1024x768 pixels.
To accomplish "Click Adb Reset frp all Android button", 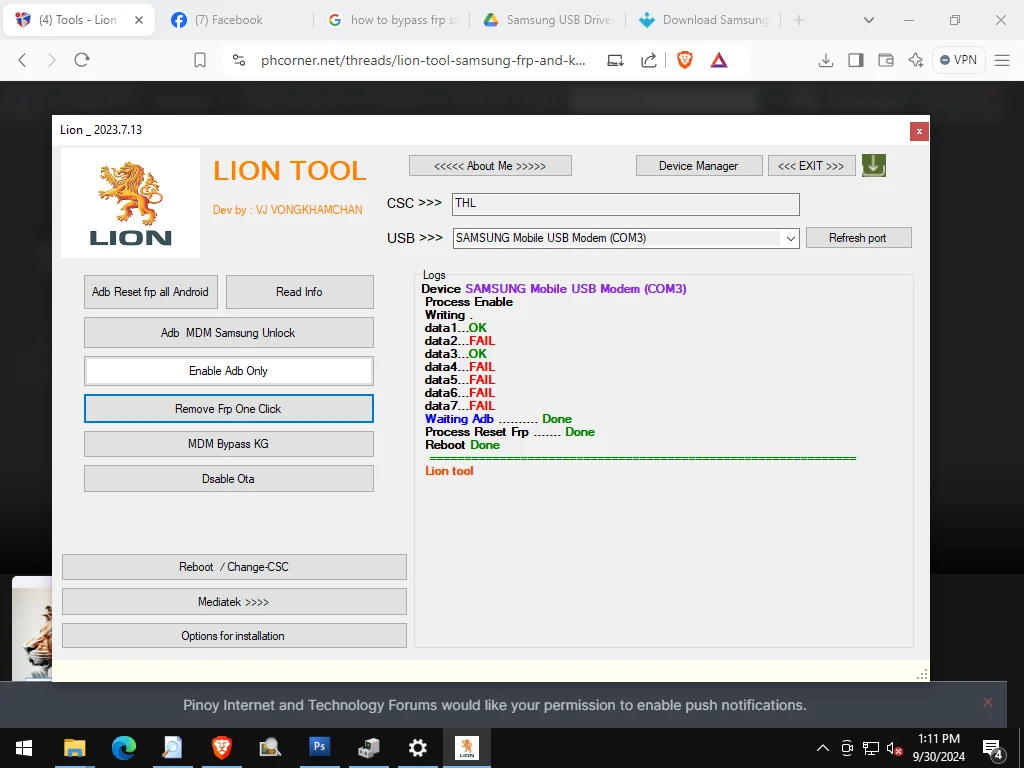I will point(150,292).
